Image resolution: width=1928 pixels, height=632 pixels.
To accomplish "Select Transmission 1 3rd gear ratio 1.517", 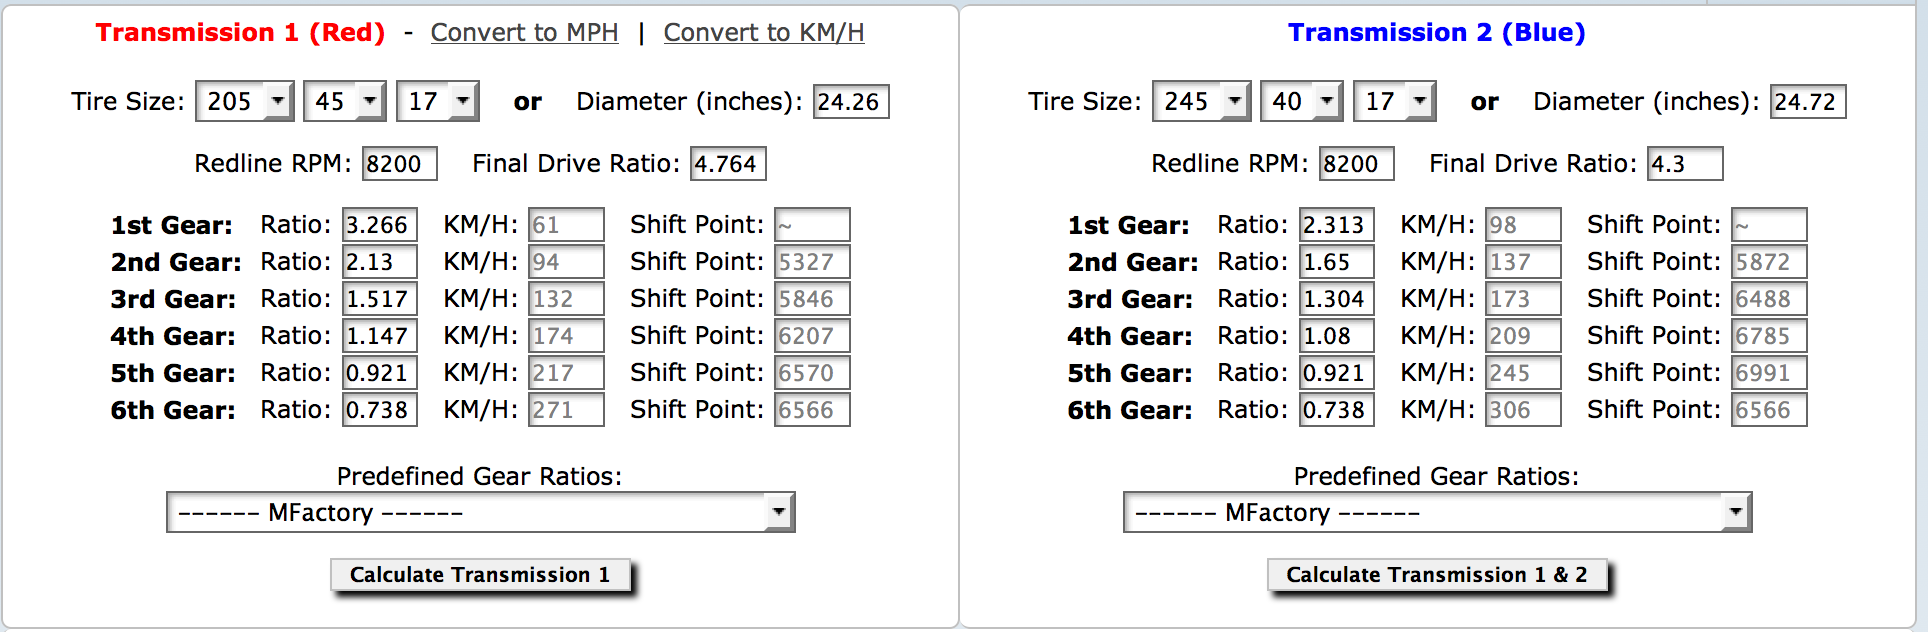I will pos(380,299).
